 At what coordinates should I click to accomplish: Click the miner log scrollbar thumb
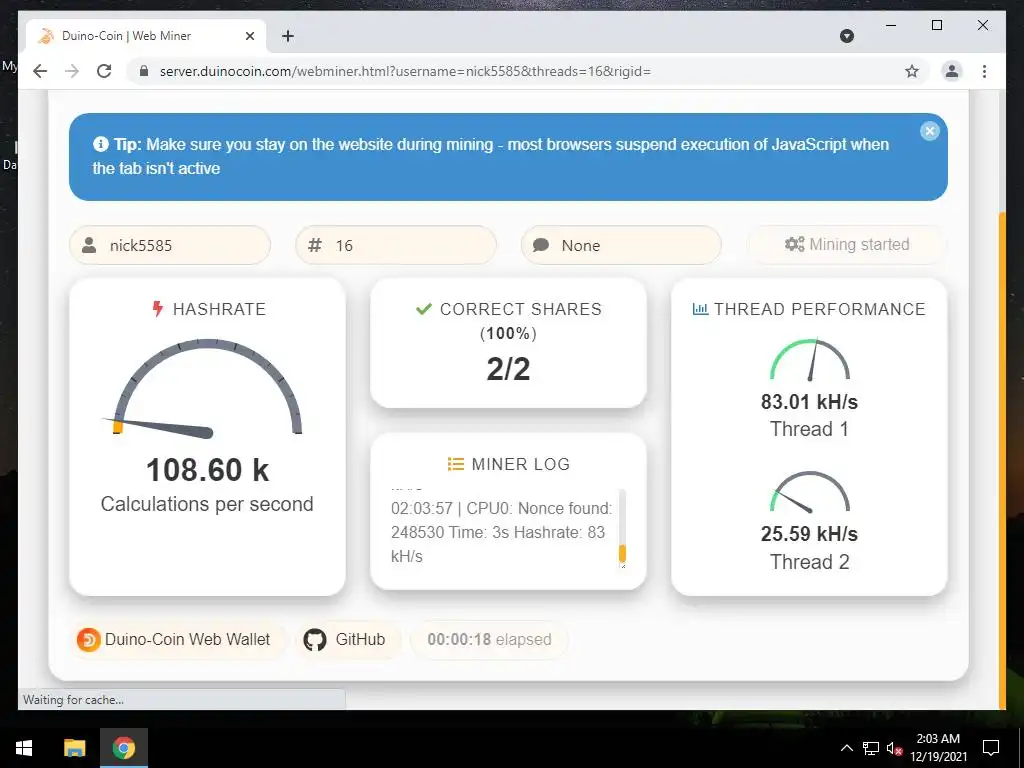622,553
